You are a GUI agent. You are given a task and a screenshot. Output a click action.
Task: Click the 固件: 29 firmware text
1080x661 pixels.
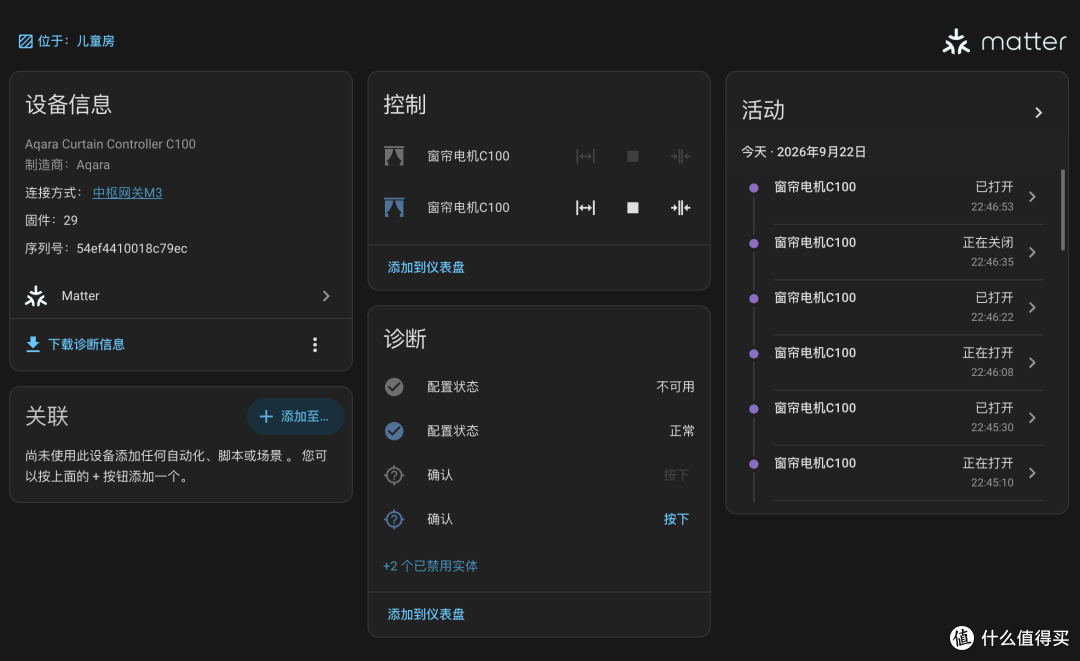coord(52,220)
